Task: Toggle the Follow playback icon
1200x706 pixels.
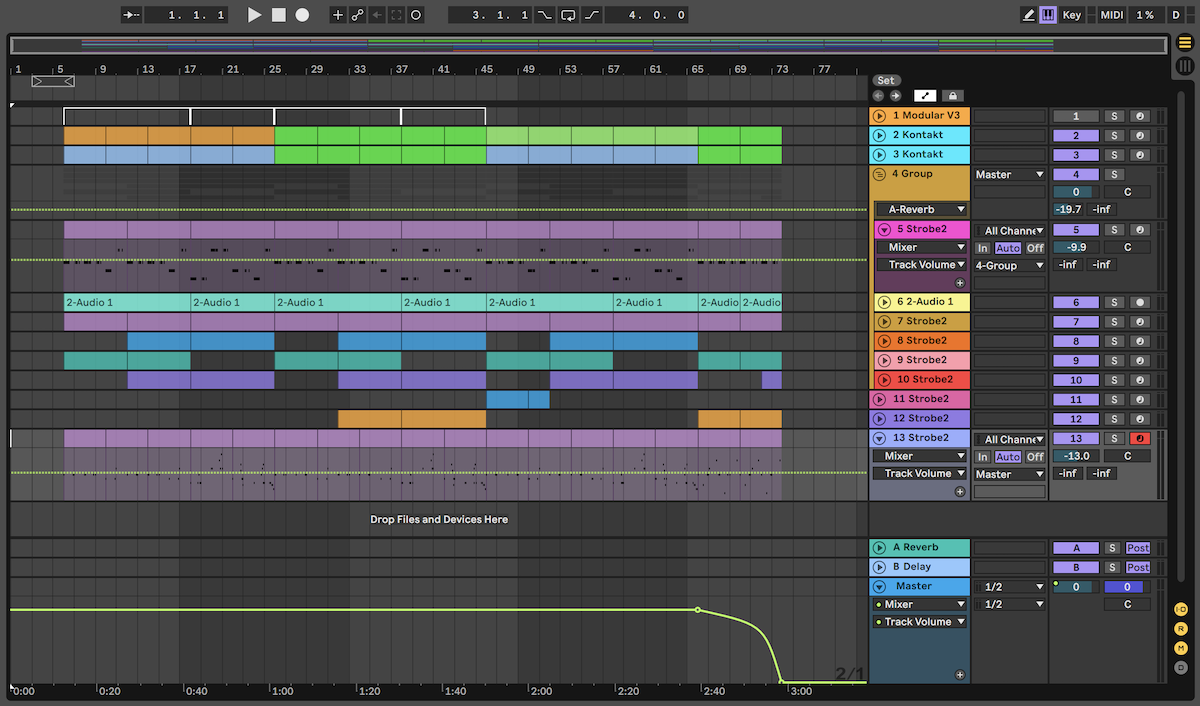Action: coord(132,15)
